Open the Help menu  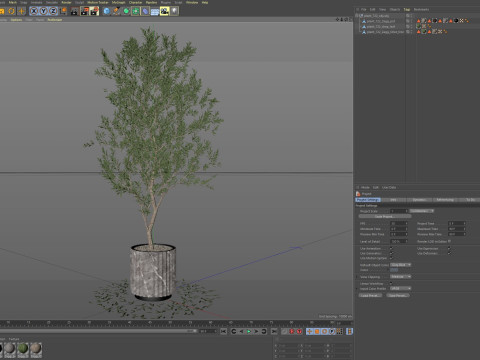(x=205, y=2)
